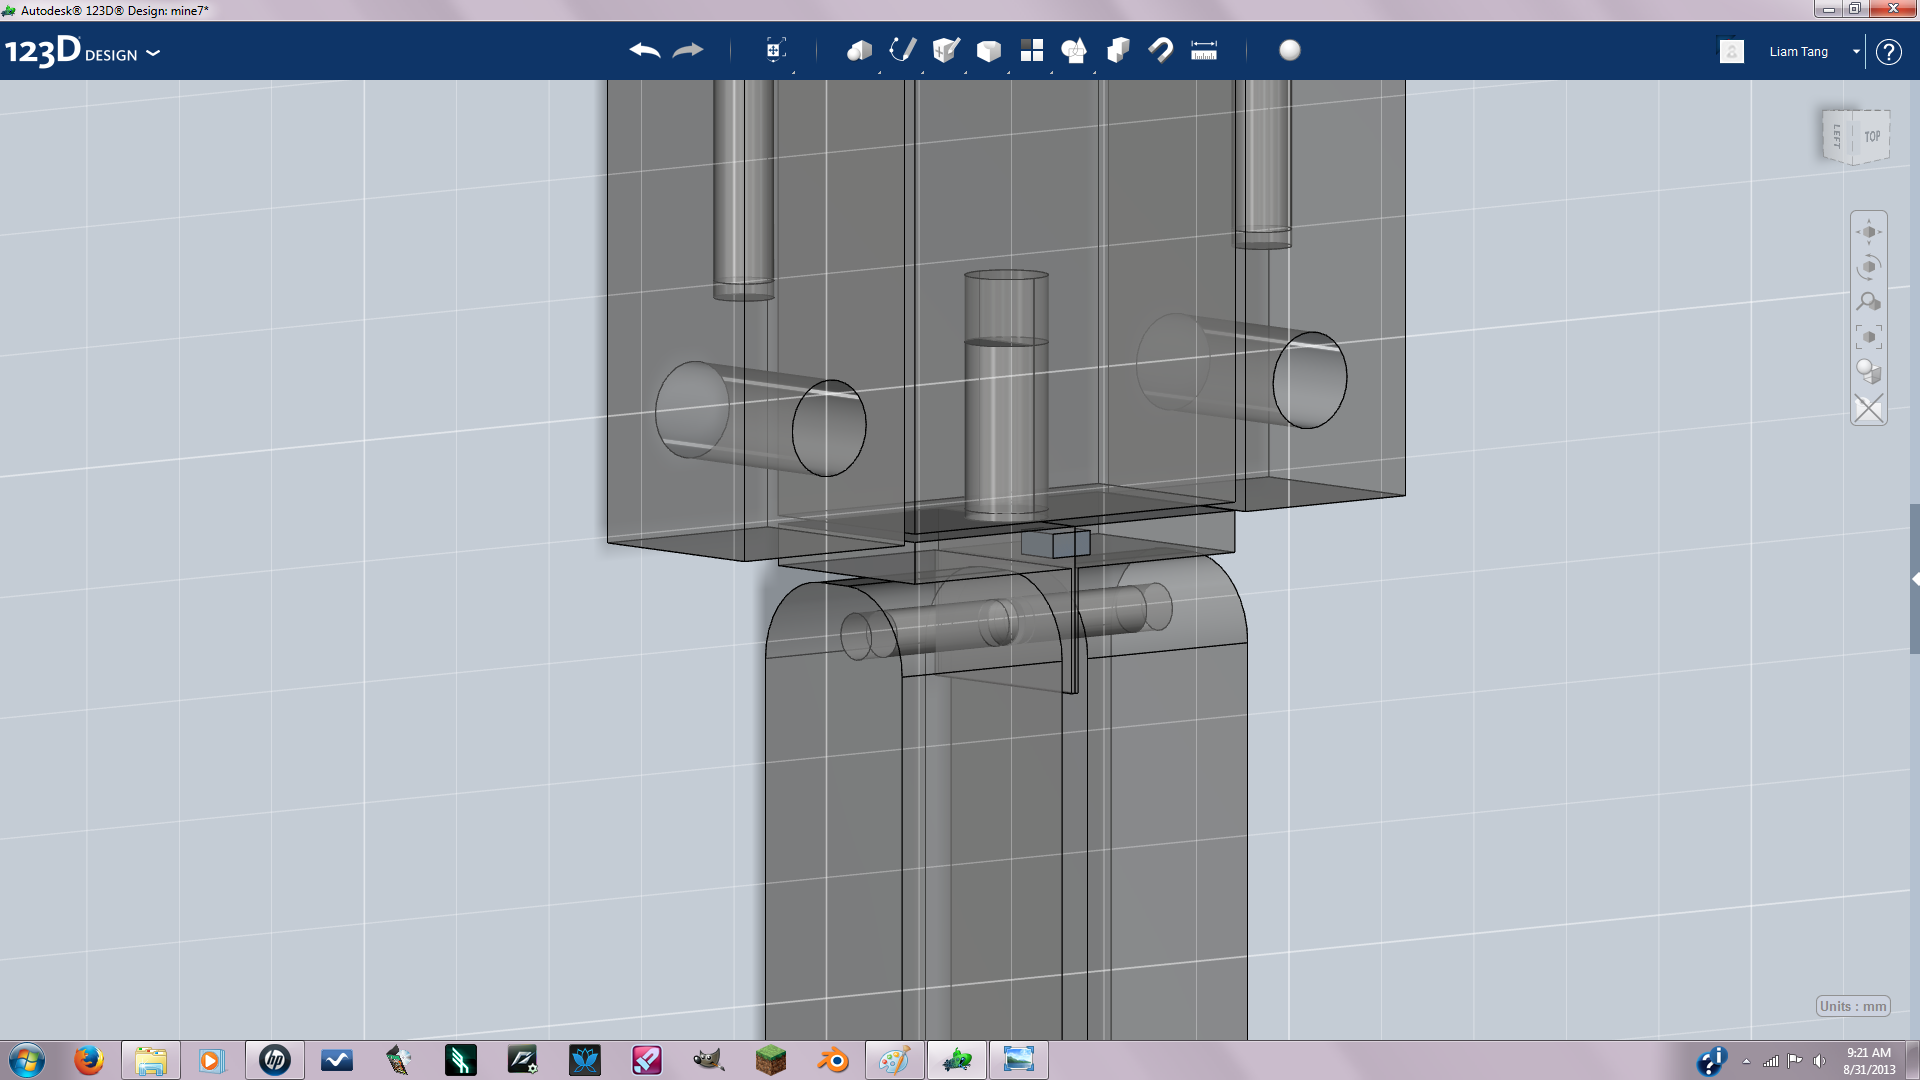Open File Explorer from the taskbar
The height and width of the screenshot is (1080, 1920).
[x=151, y=1060]
